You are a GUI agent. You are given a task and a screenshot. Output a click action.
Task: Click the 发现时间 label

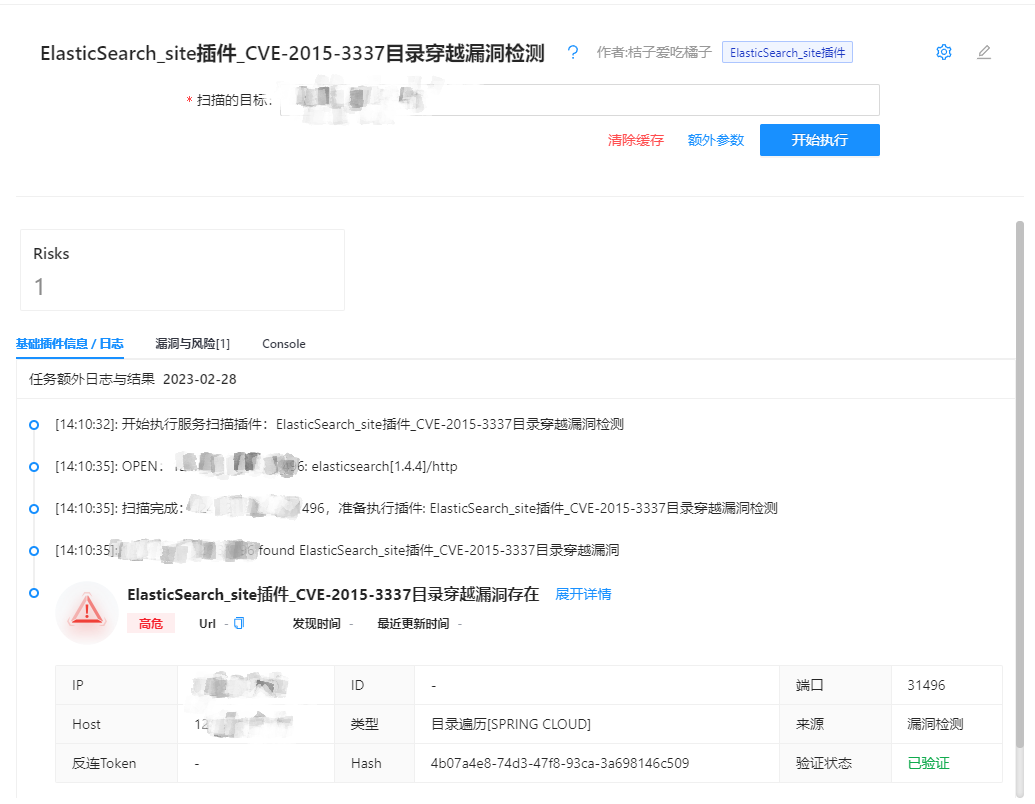pyautogui.click(x=316, y=623)
